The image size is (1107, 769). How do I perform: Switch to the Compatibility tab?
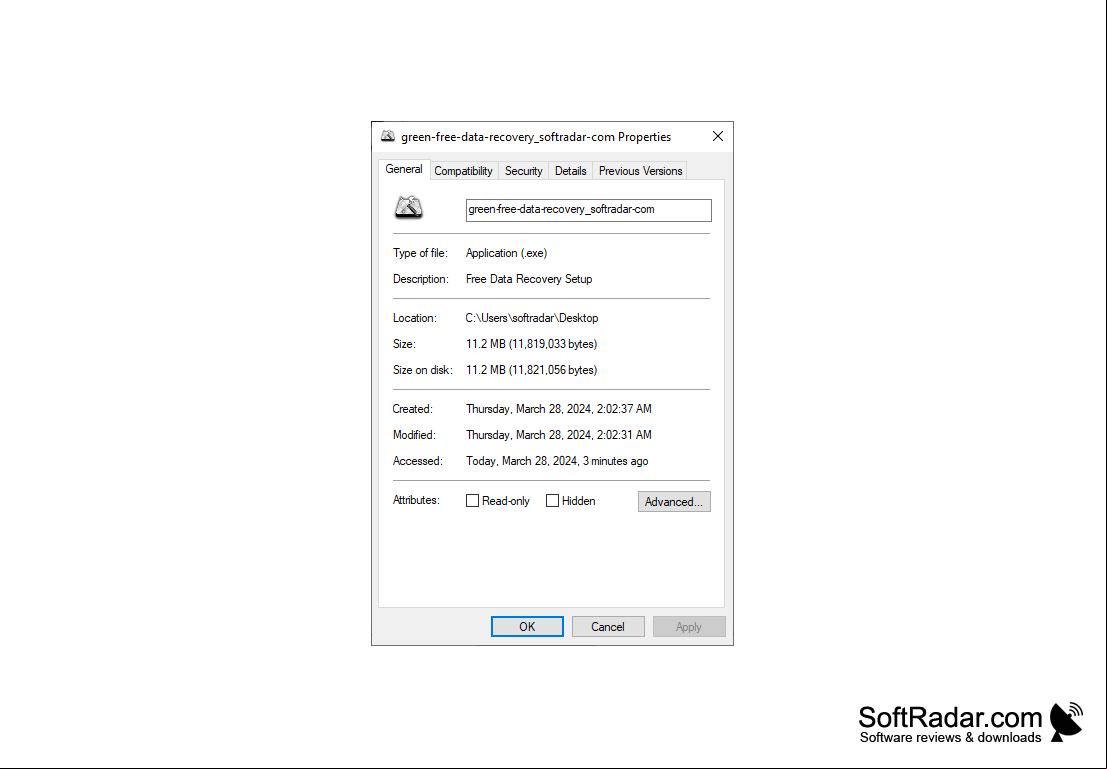[463, 171]
